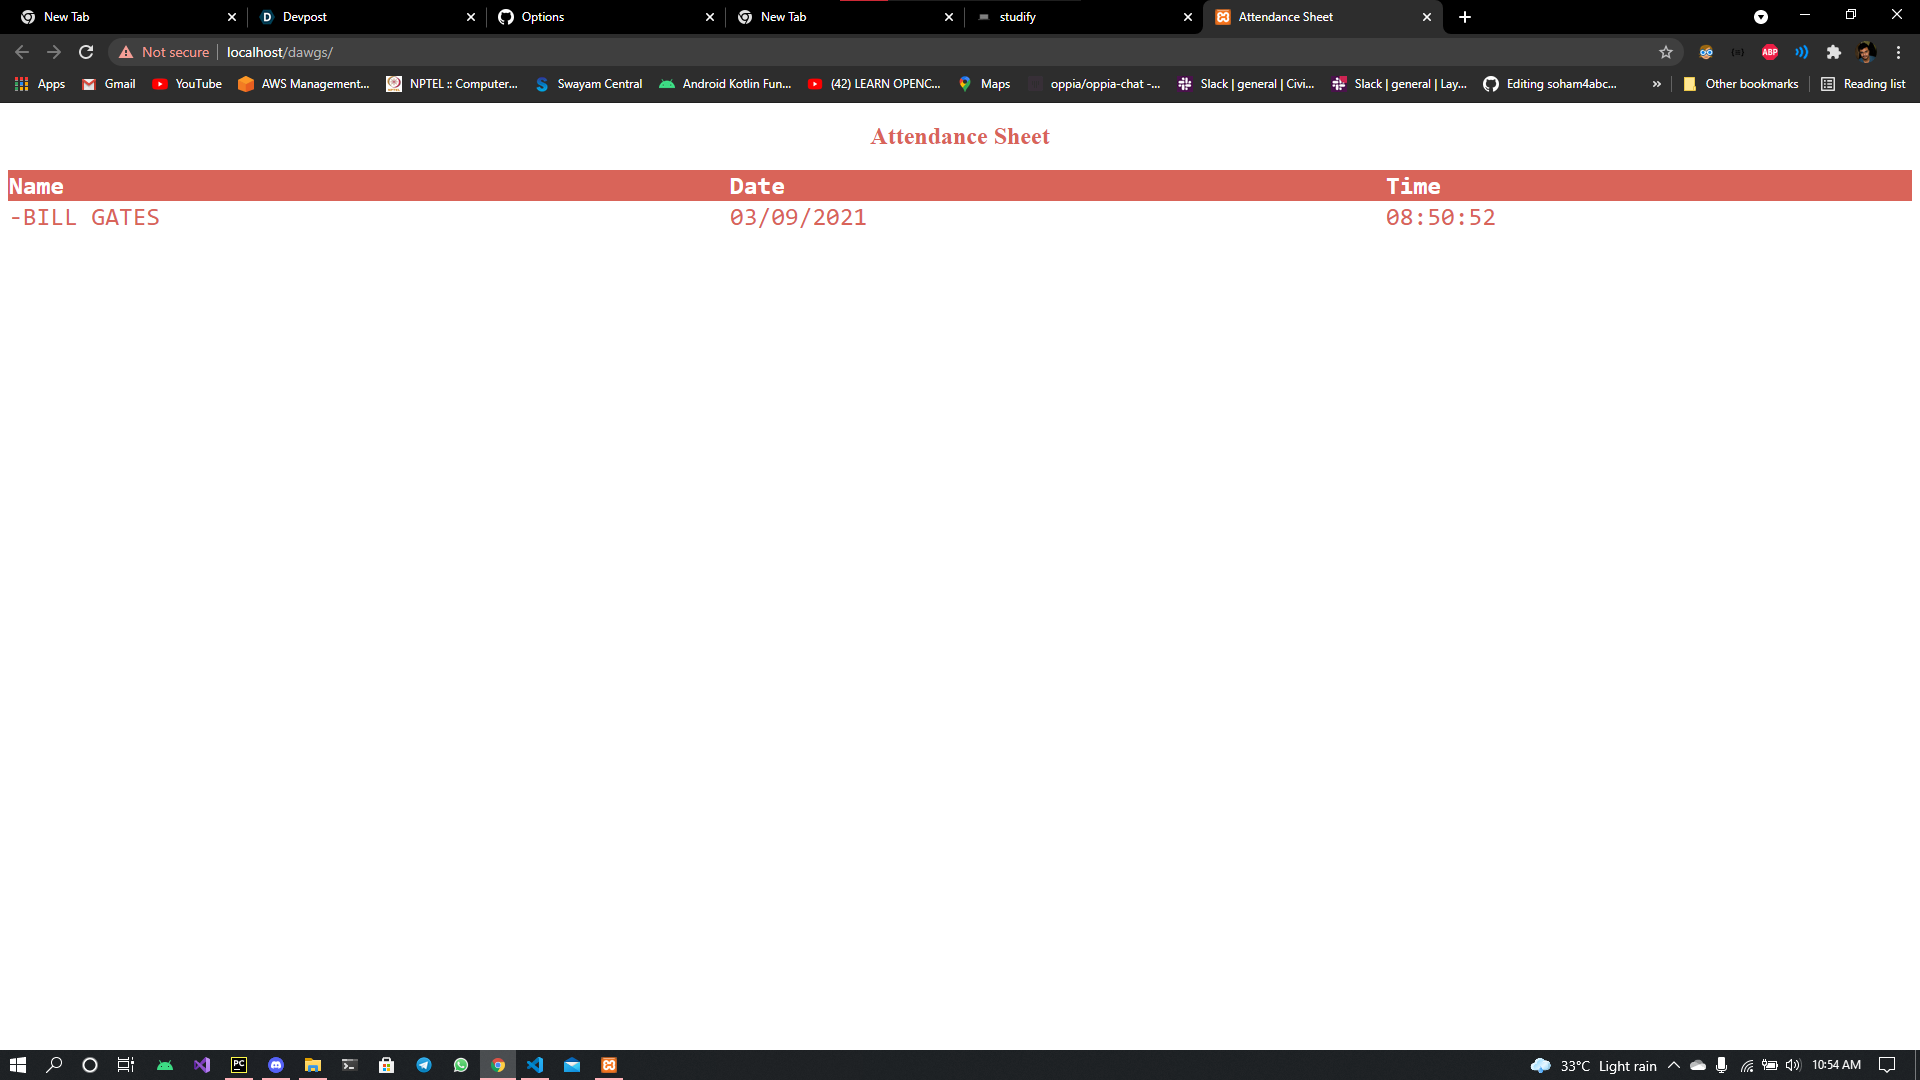Open the tab search dropdown
Viewport: 1920px width, 1080px height.
pyautogui.click(x=1761, y=17)
